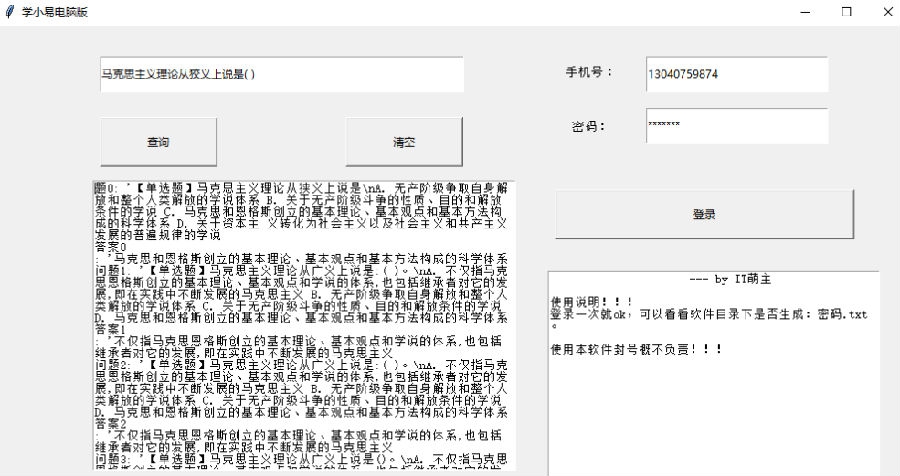
Task: Click the 手机号 label text
Action: [588, 73]
